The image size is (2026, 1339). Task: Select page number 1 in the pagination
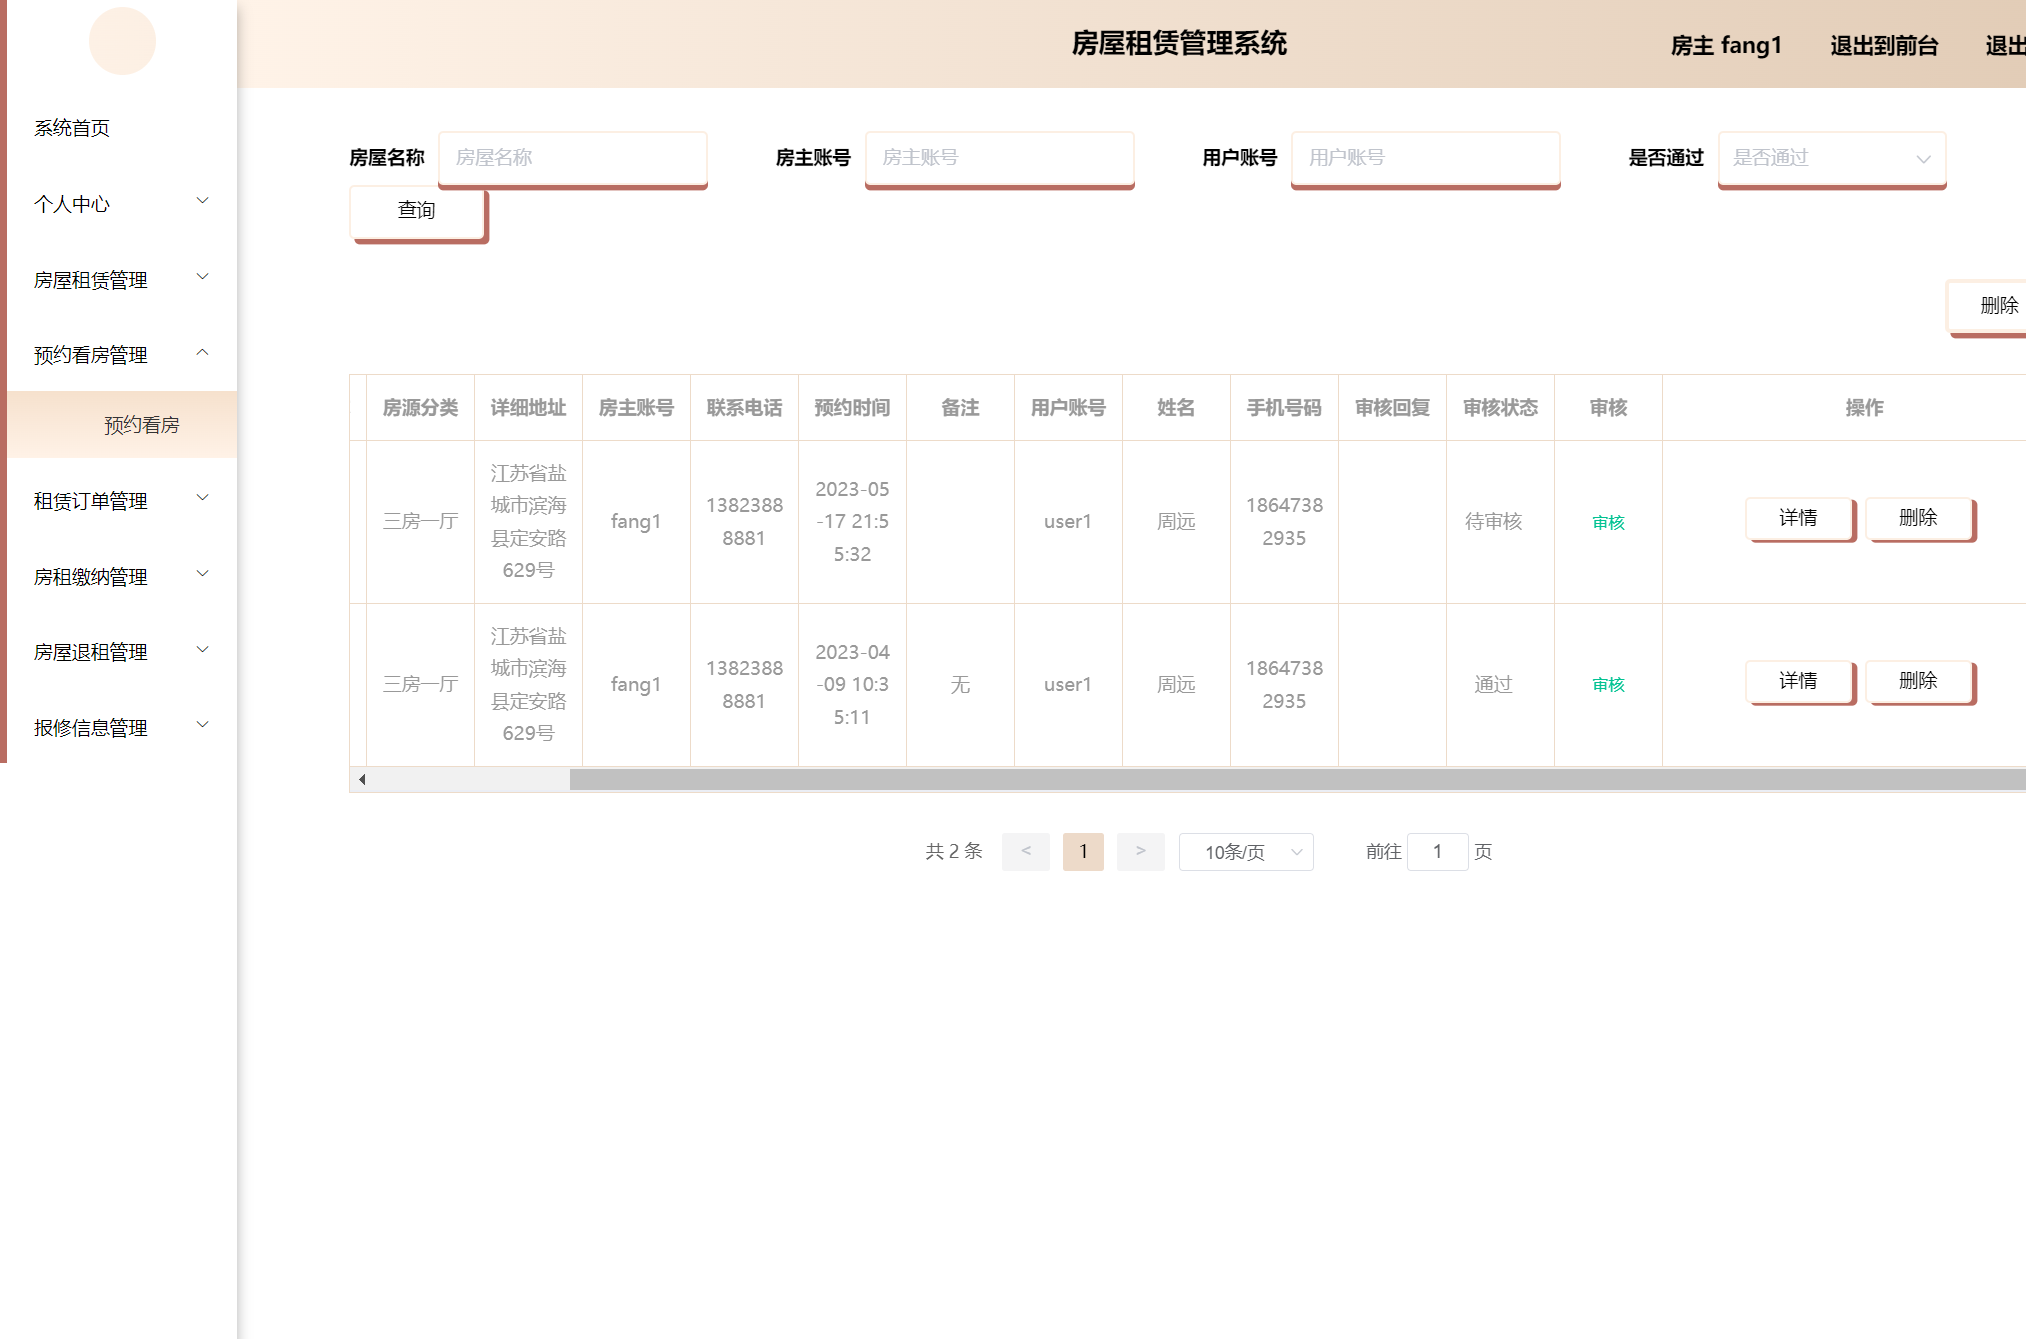(x=1083, y=852)
